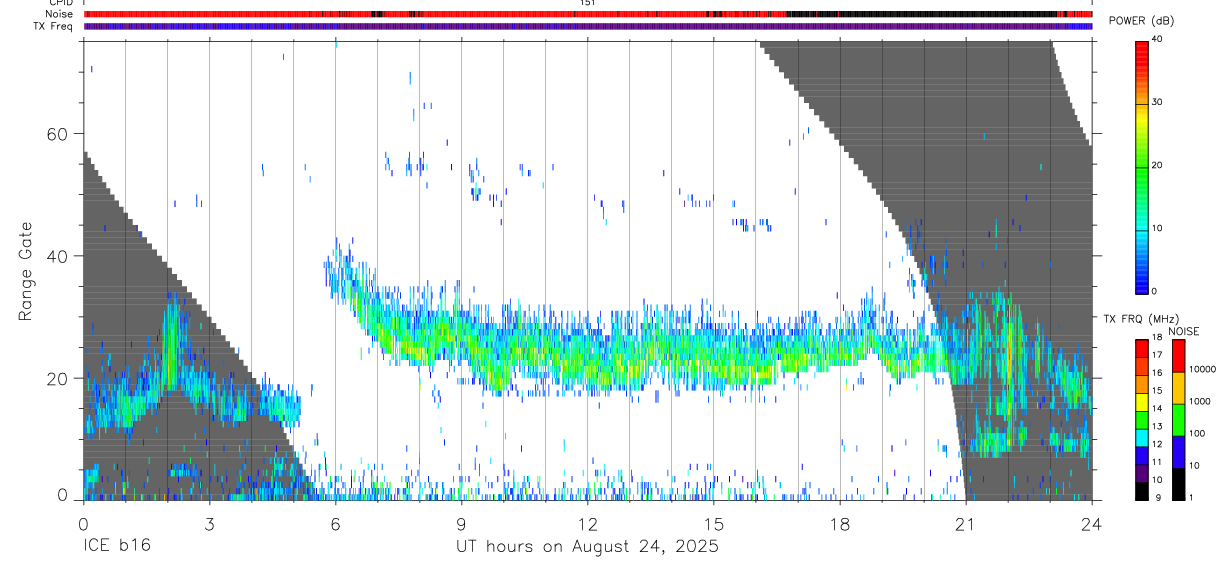Viewport: 1228px width, 567px height.
Task: Click the green middle of the POWER colorbar
Action: (1142, 166)
